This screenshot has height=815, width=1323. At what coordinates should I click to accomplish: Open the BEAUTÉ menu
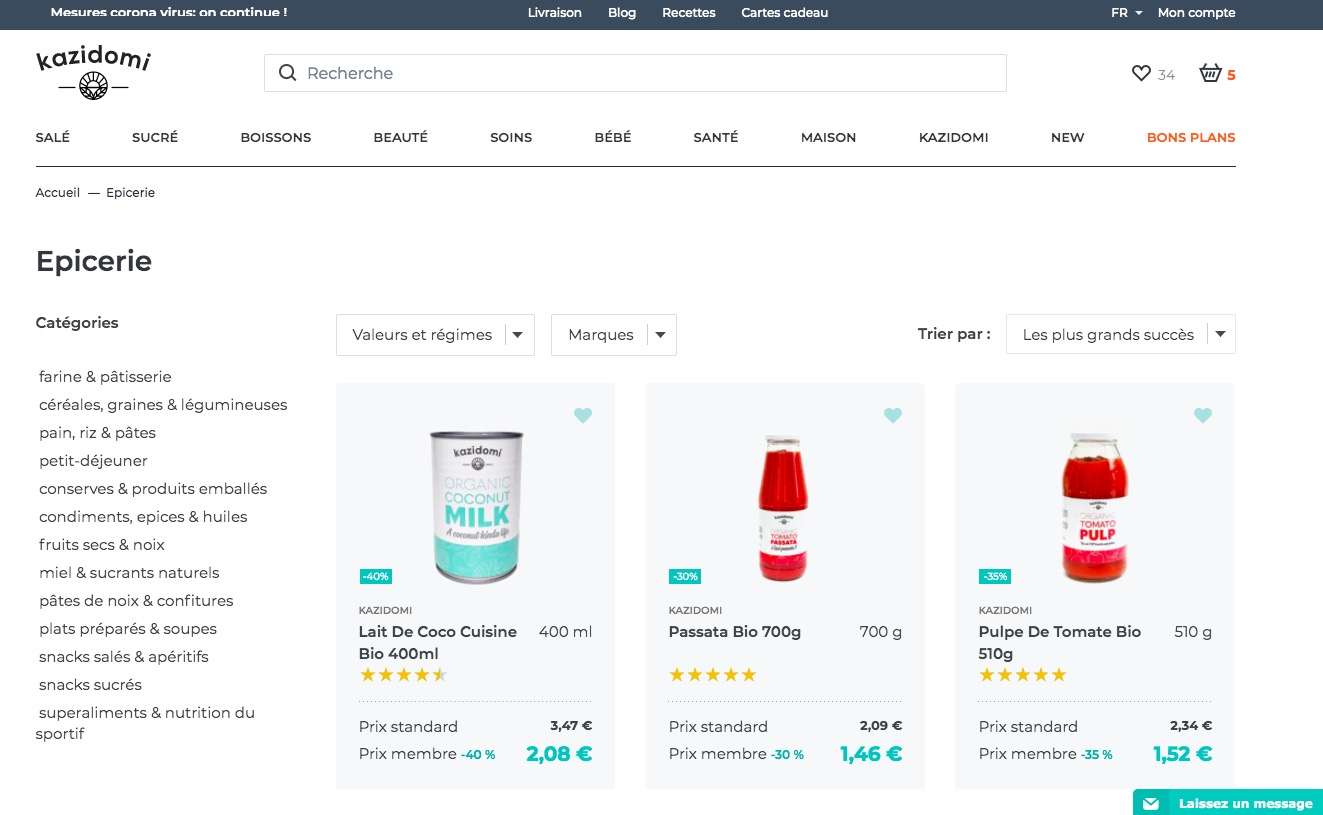[x=401, y=137]
